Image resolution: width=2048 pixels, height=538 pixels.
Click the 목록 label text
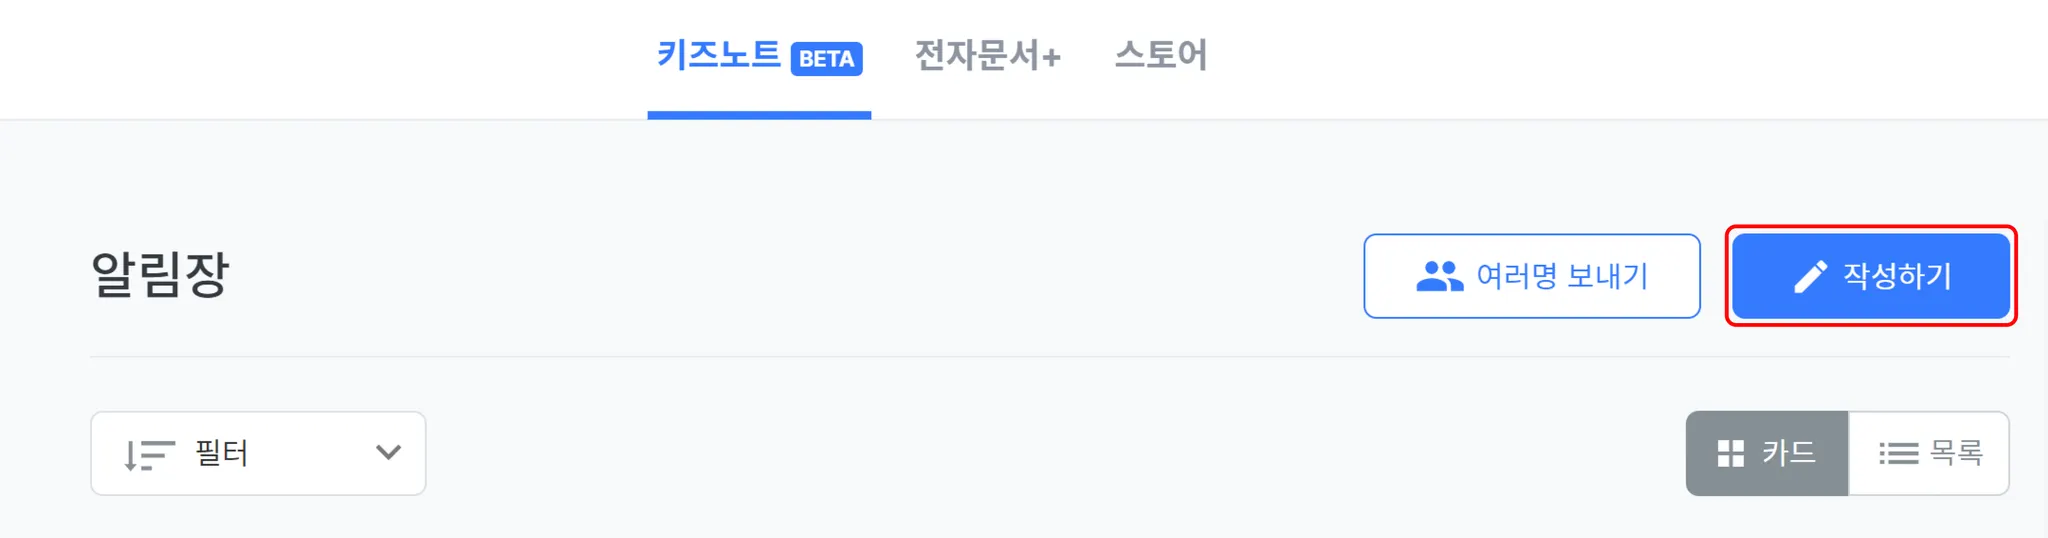coord(1955,453)
